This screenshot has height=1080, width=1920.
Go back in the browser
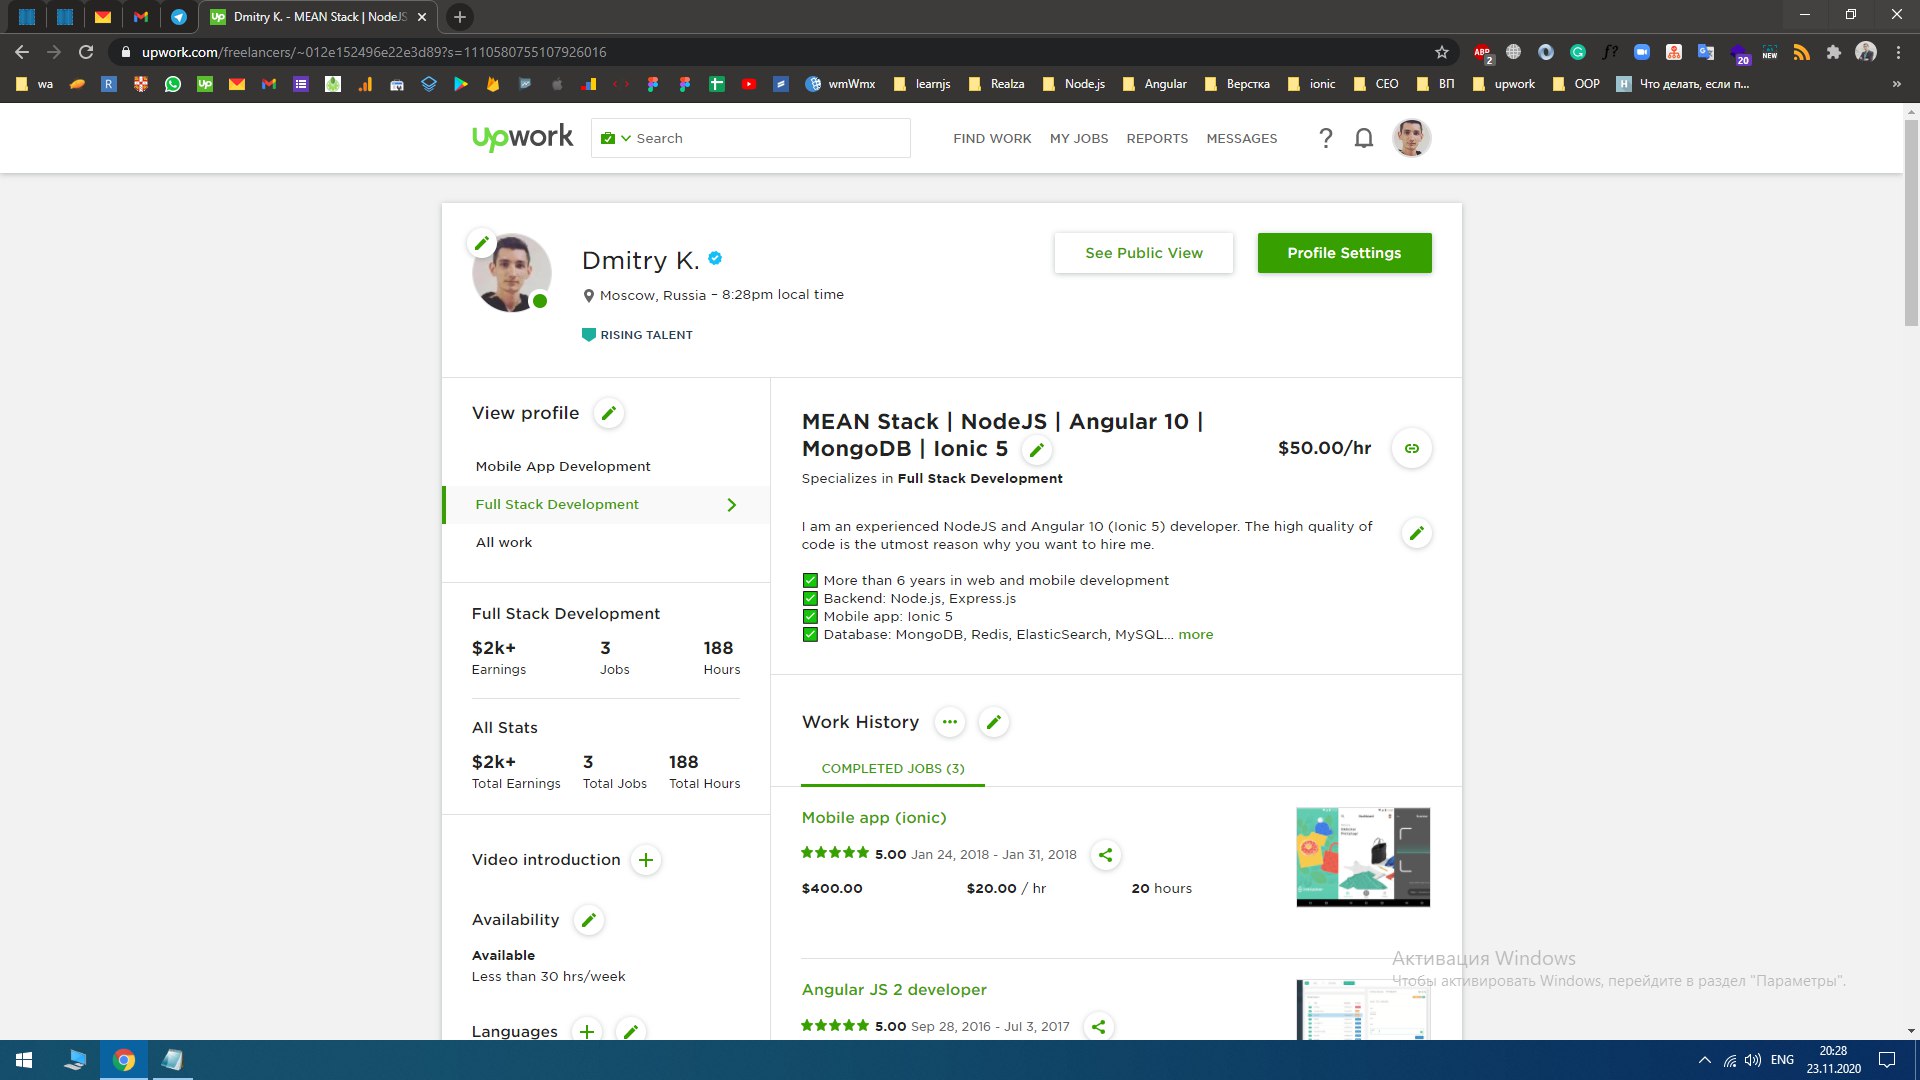click(22, 52)
